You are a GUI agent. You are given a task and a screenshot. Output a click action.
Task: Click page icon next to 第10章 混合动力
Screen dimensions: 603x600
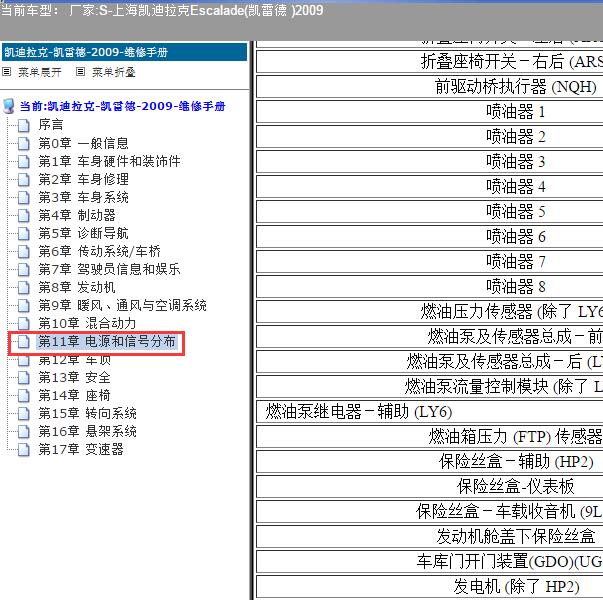24,323
